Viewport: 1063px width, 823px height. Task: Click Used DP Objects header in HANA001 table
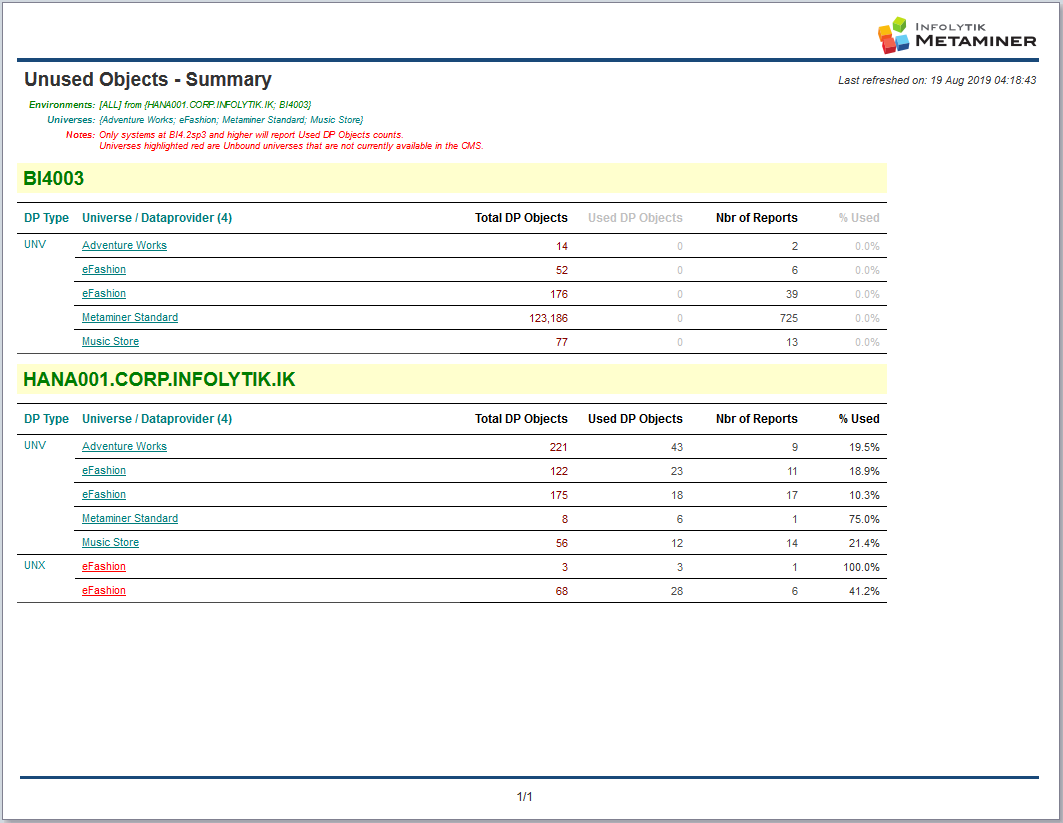pos(635,419)
